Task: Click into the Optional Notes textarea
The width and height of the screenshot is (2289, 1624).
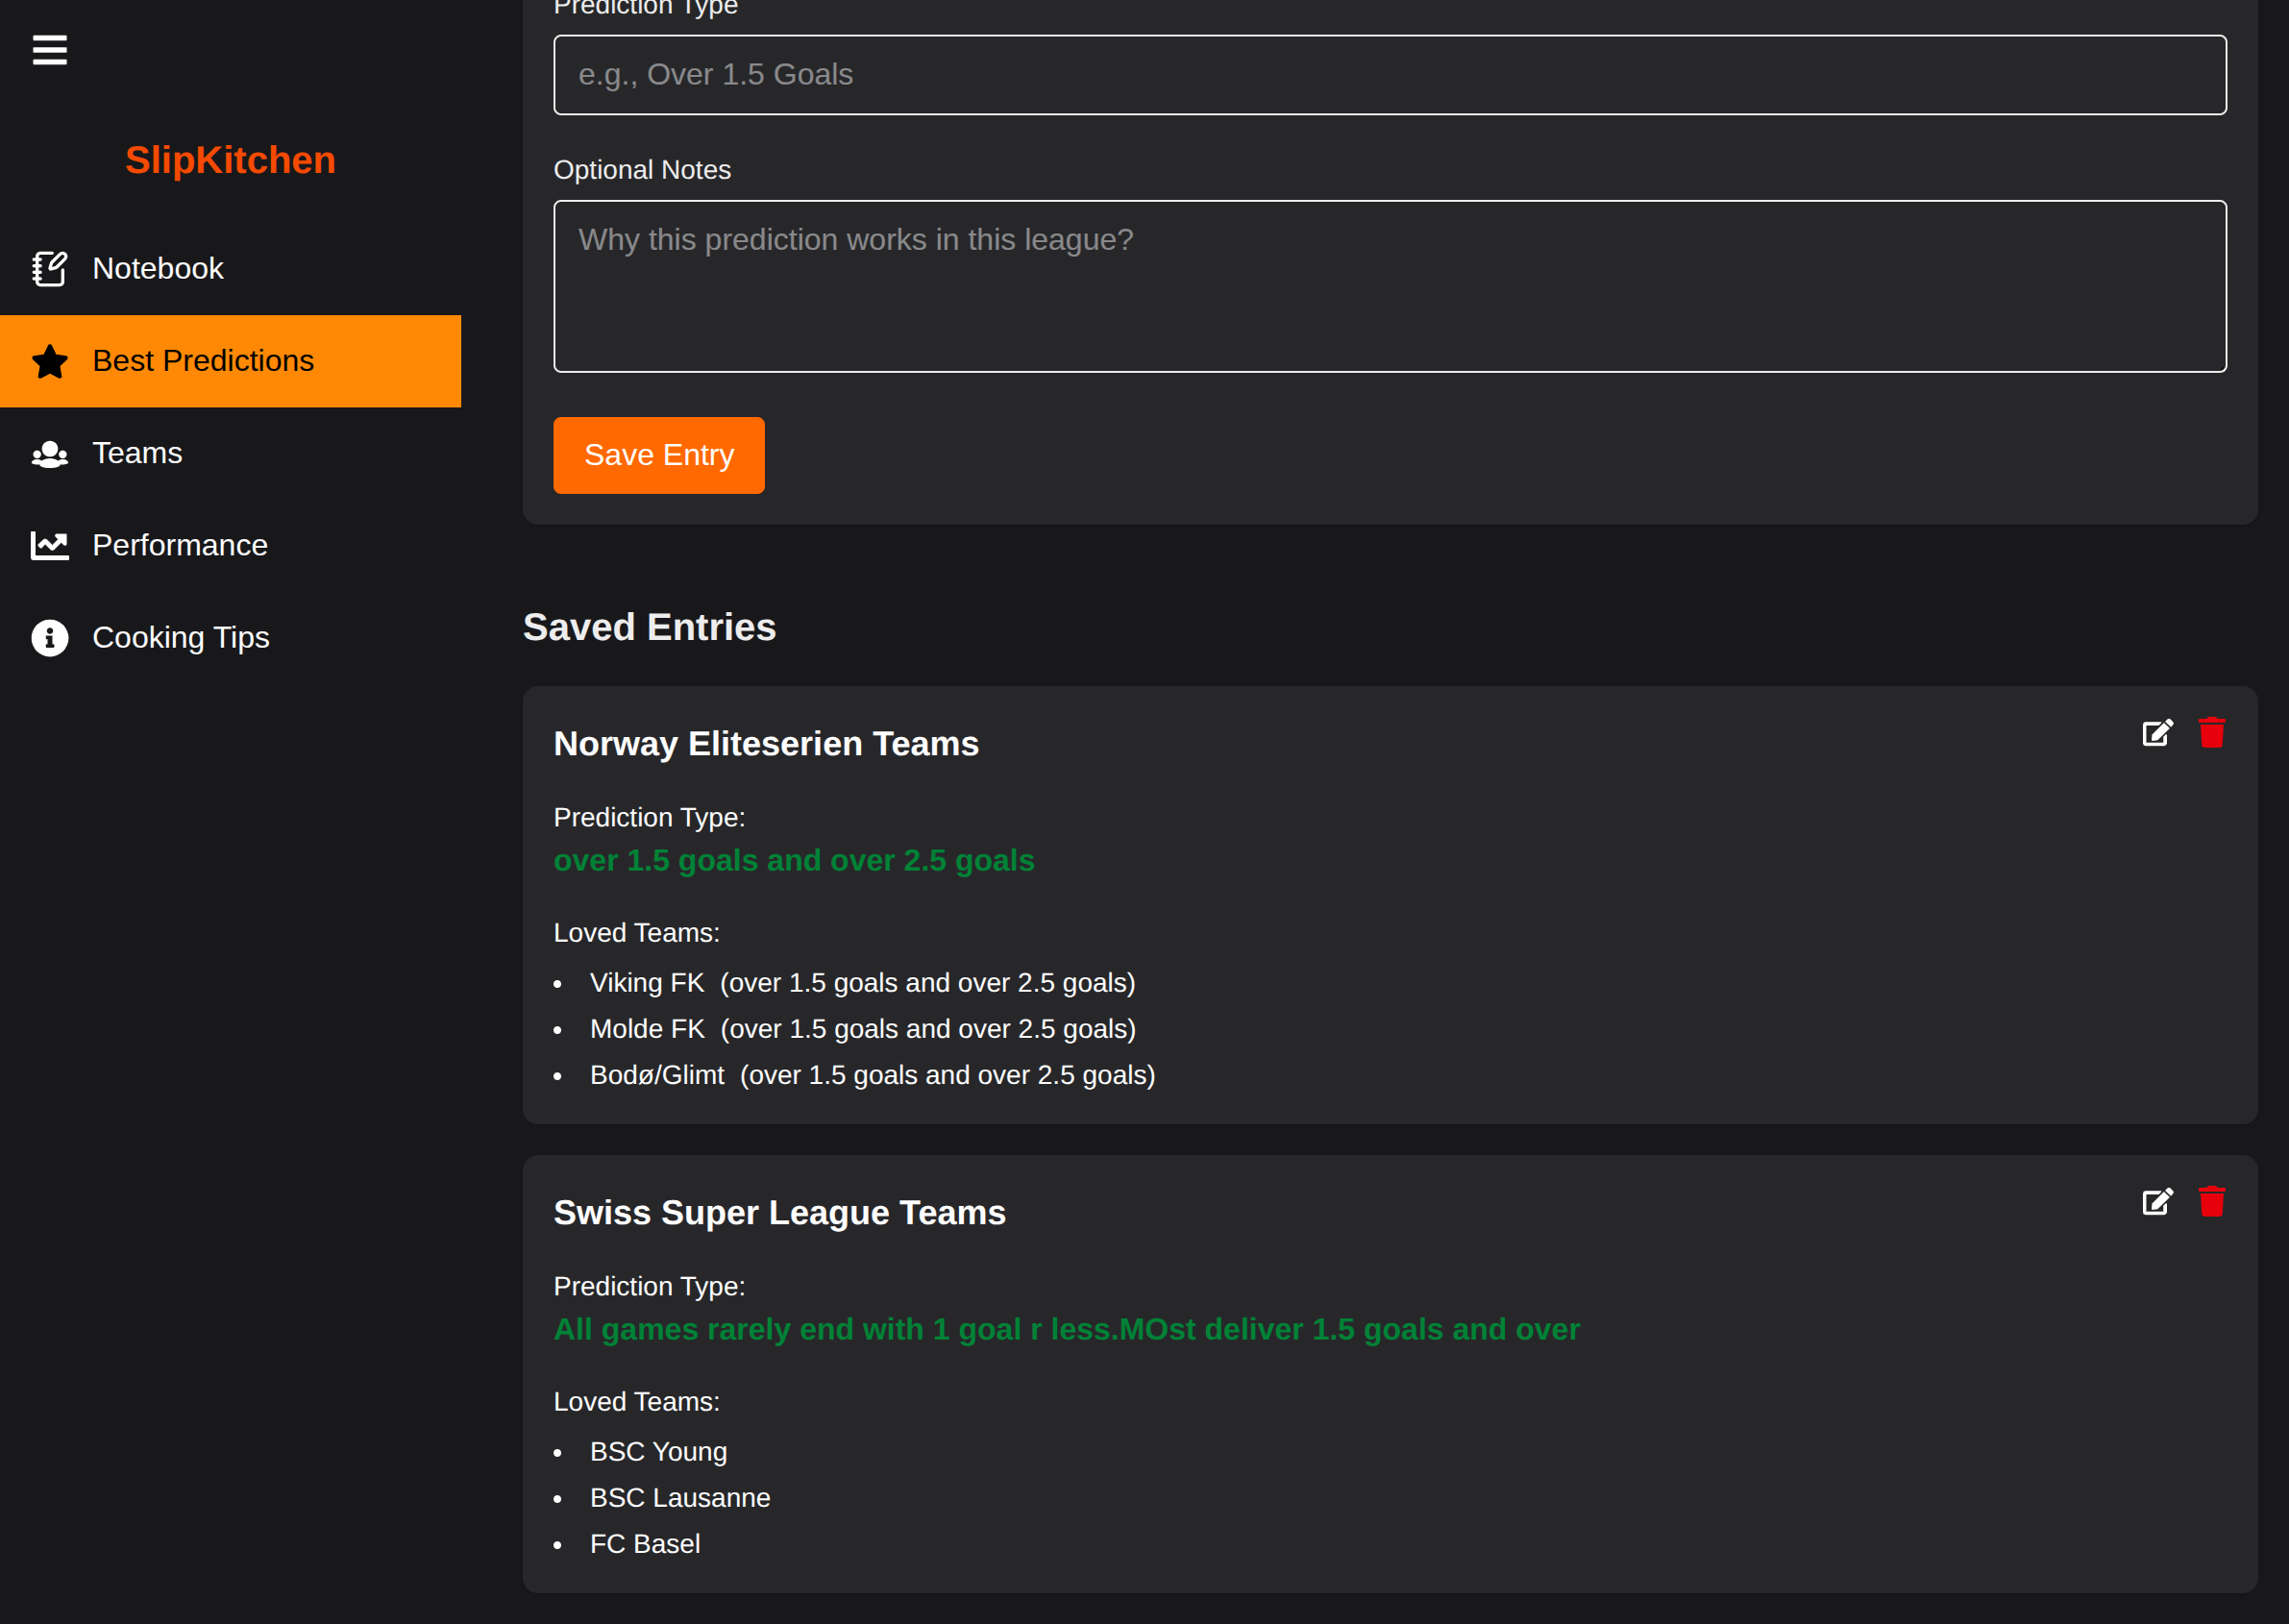Action: 1389,286
